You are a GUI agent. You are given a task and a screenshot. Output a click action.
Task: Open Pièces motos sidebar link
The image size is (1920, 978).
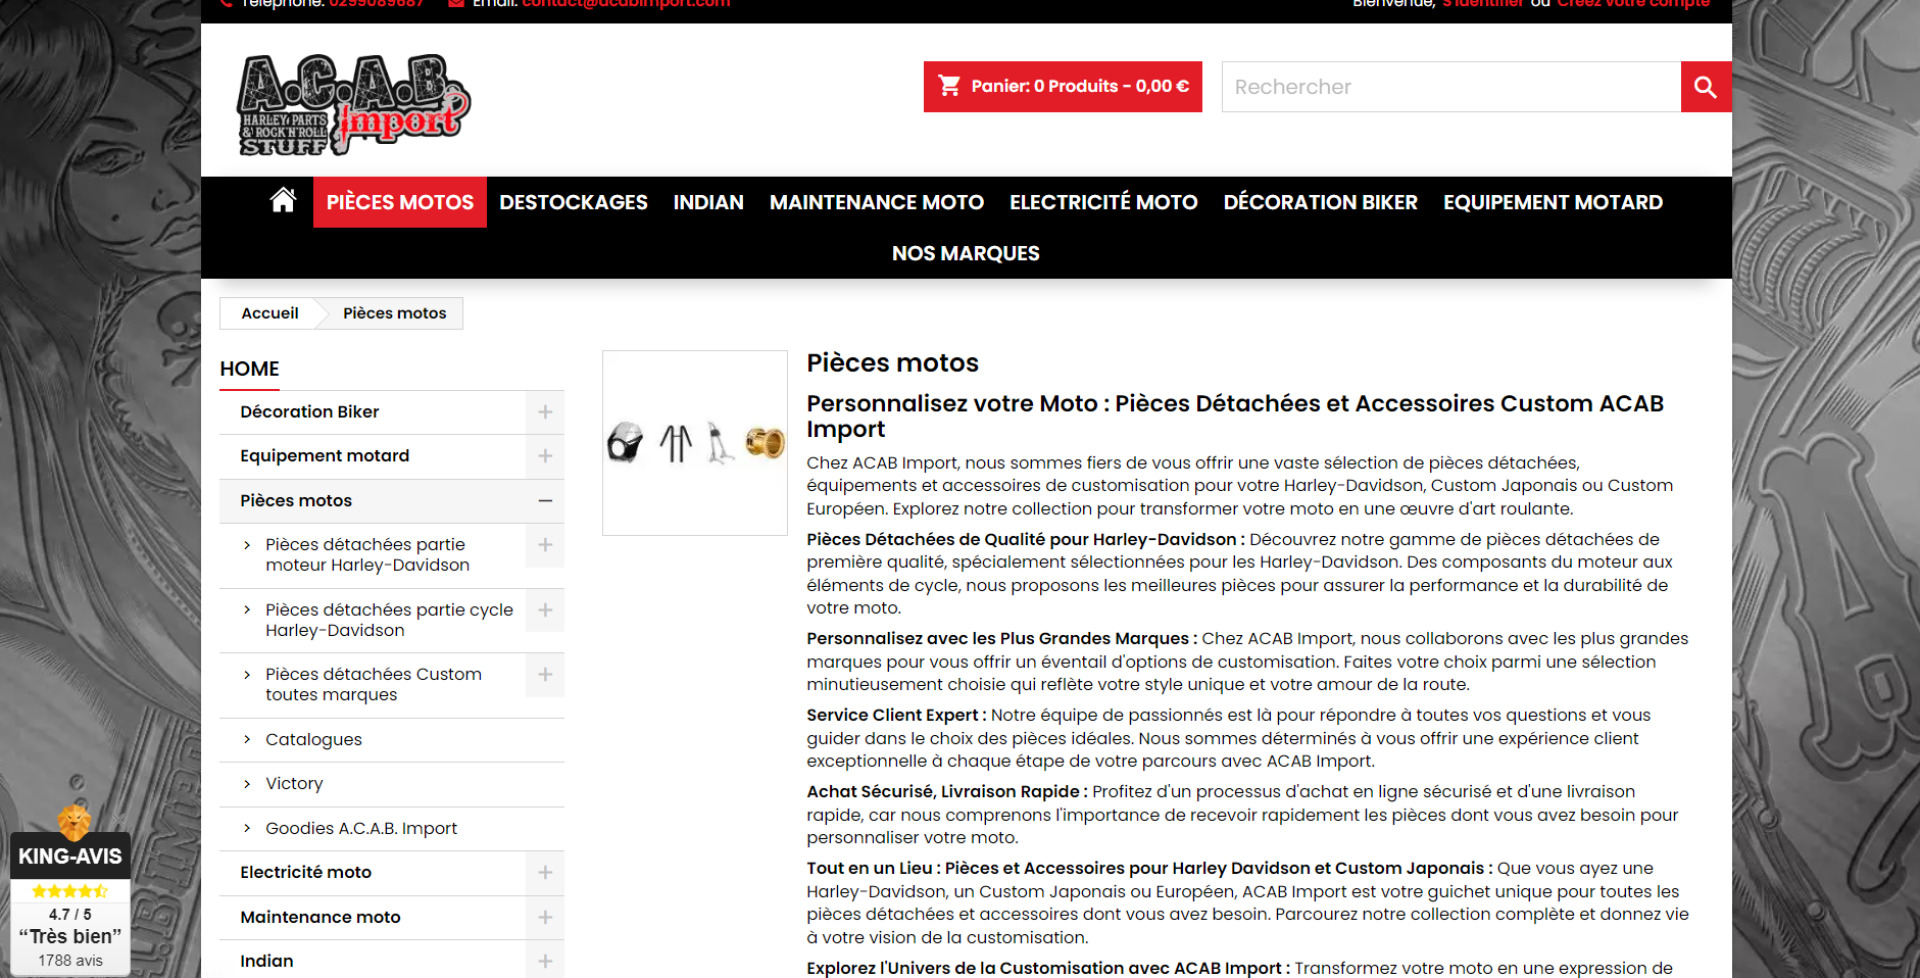coord(296,501)
